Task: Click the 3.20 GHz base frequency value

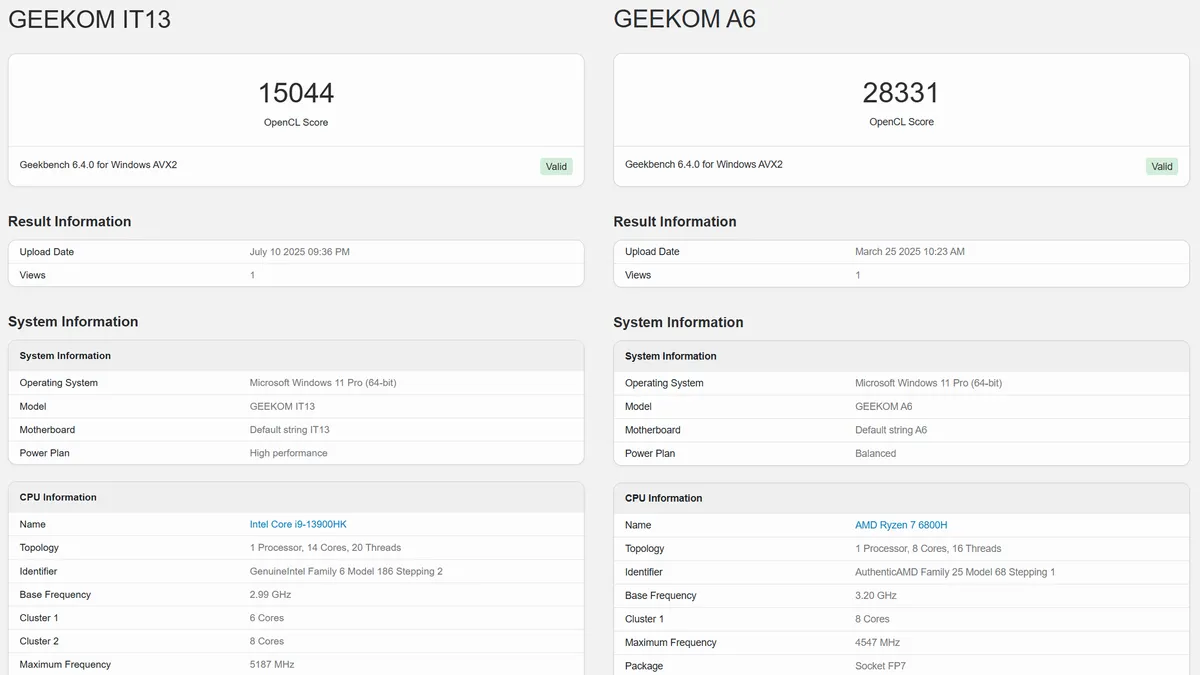Action: [x=876, y=596]
